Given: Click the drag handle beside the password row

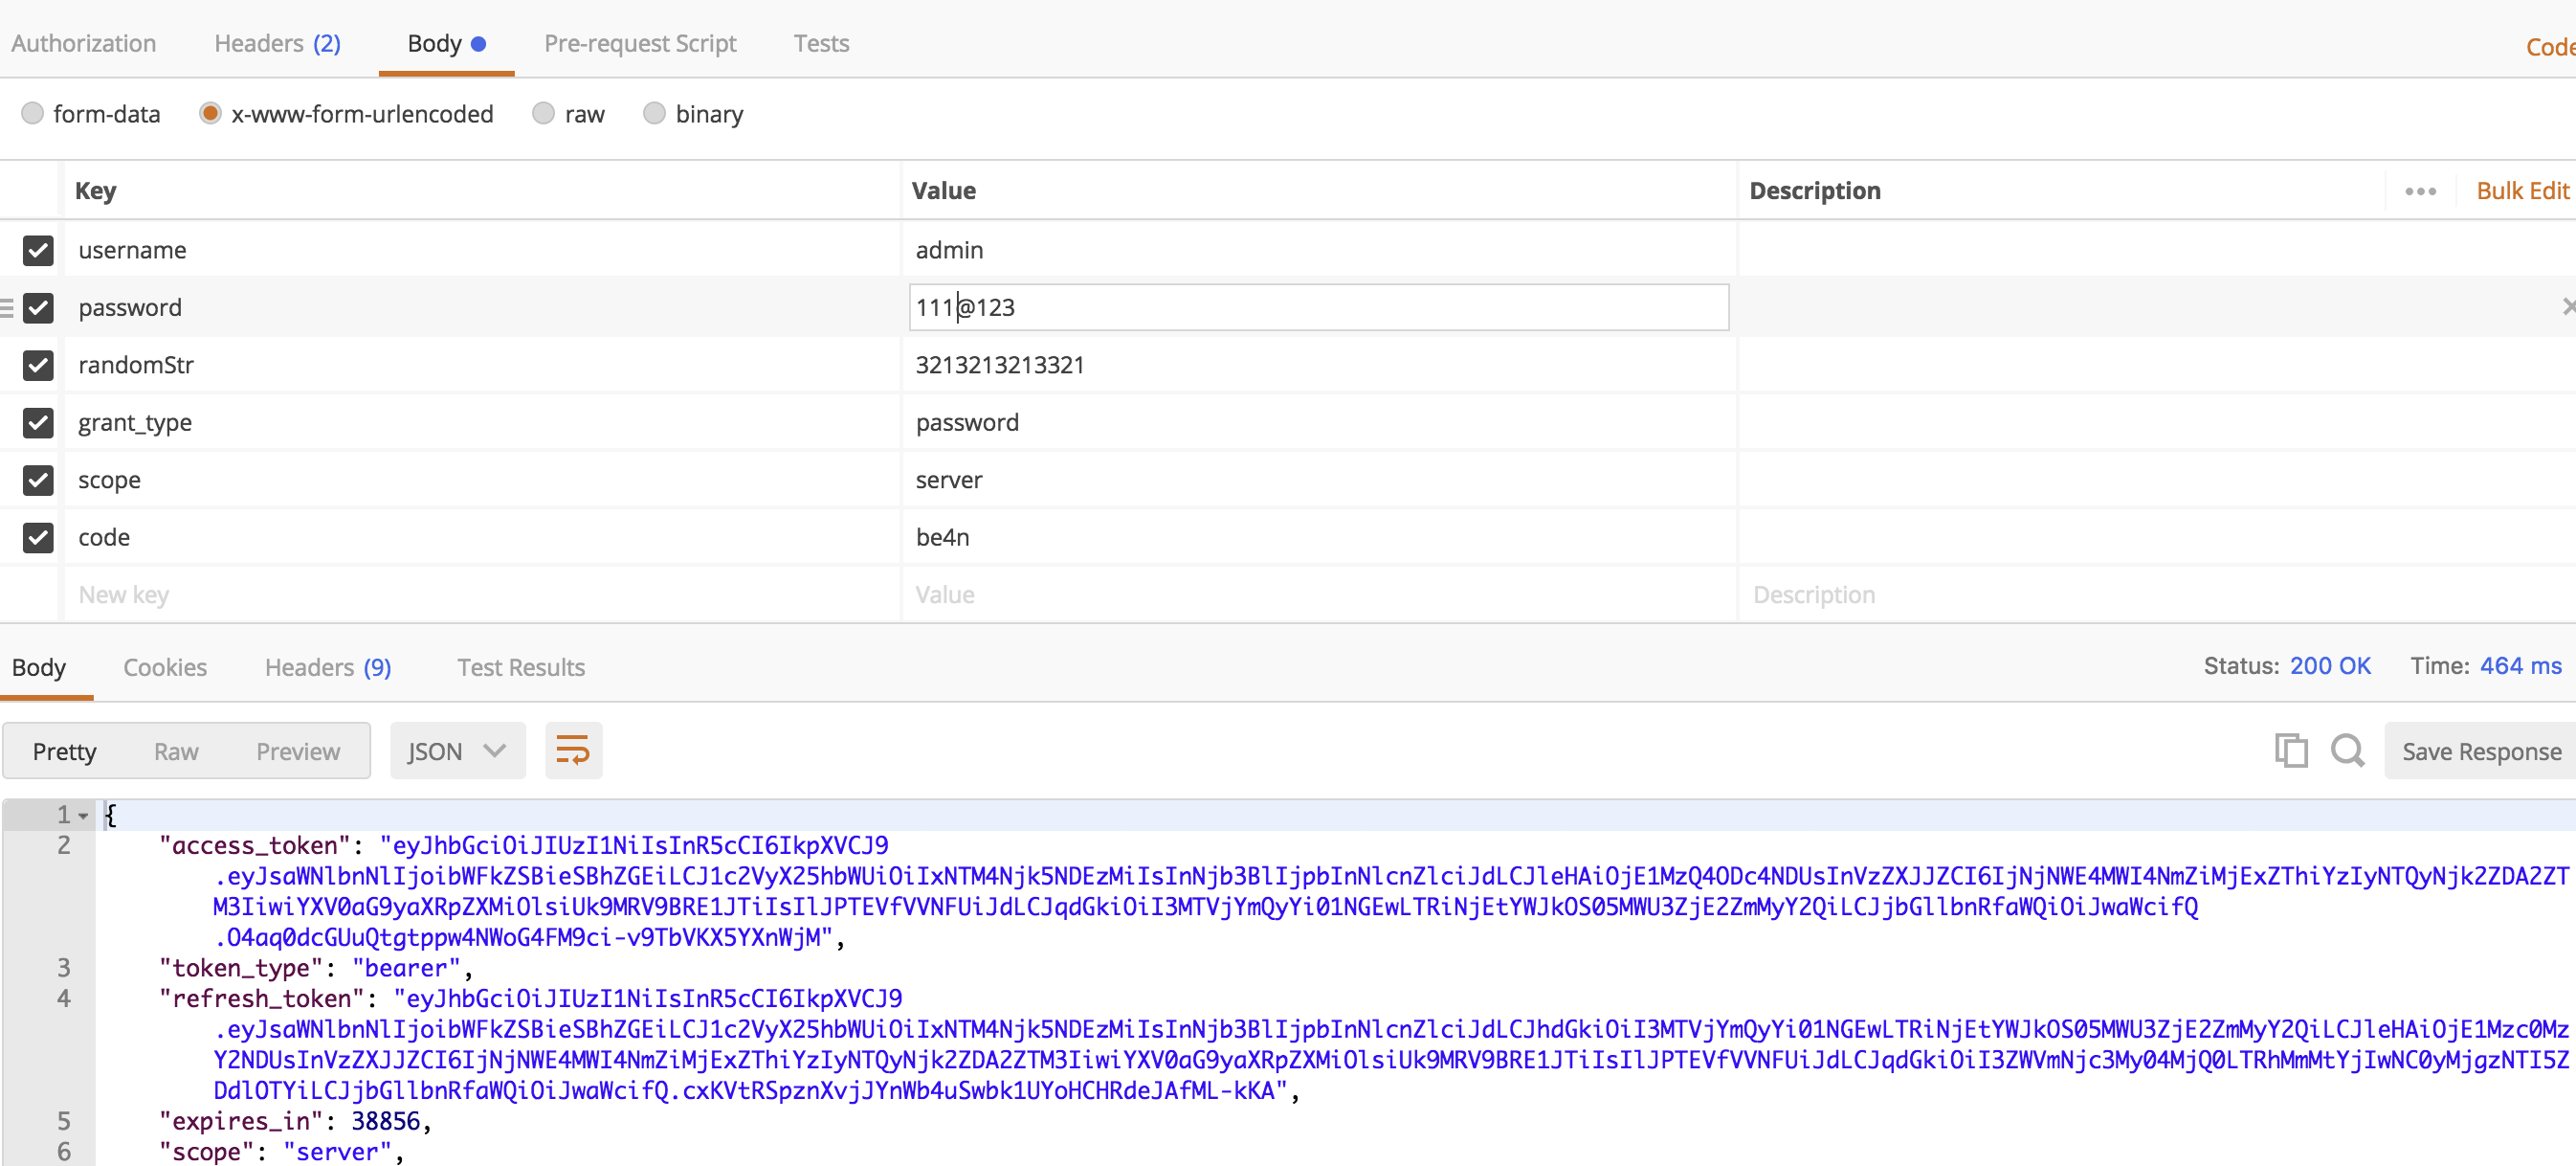Looking at the screenshot, I should click(6, 307).
